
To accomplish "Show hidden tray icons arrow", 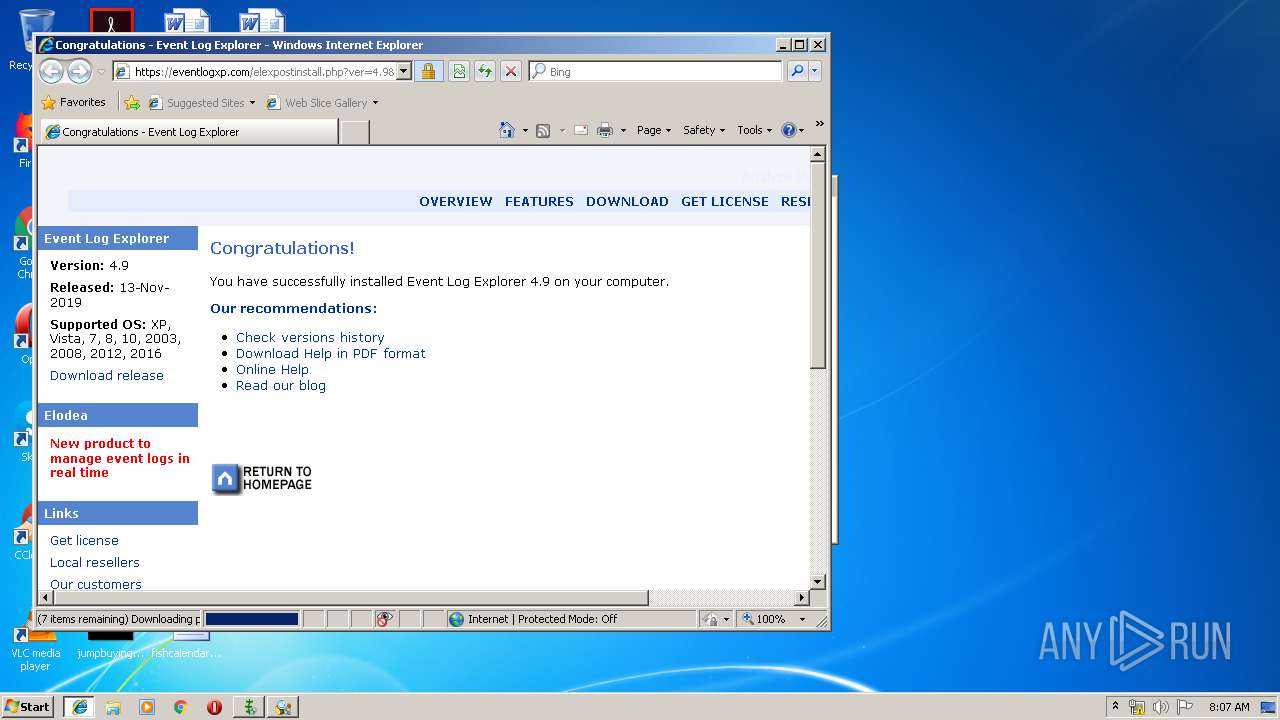I will pyautogui.click(x=1116, y=706).
